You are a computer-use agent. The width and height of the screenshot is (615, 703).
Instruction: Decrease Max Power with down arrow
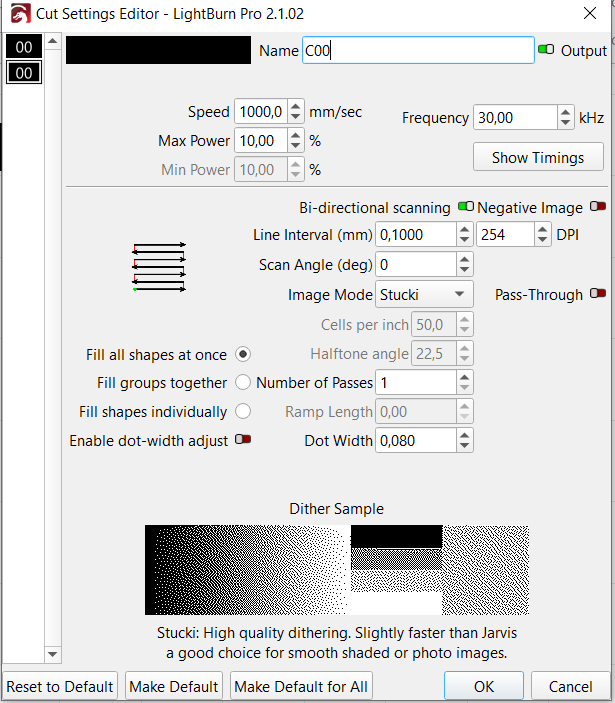pos(295,146)
